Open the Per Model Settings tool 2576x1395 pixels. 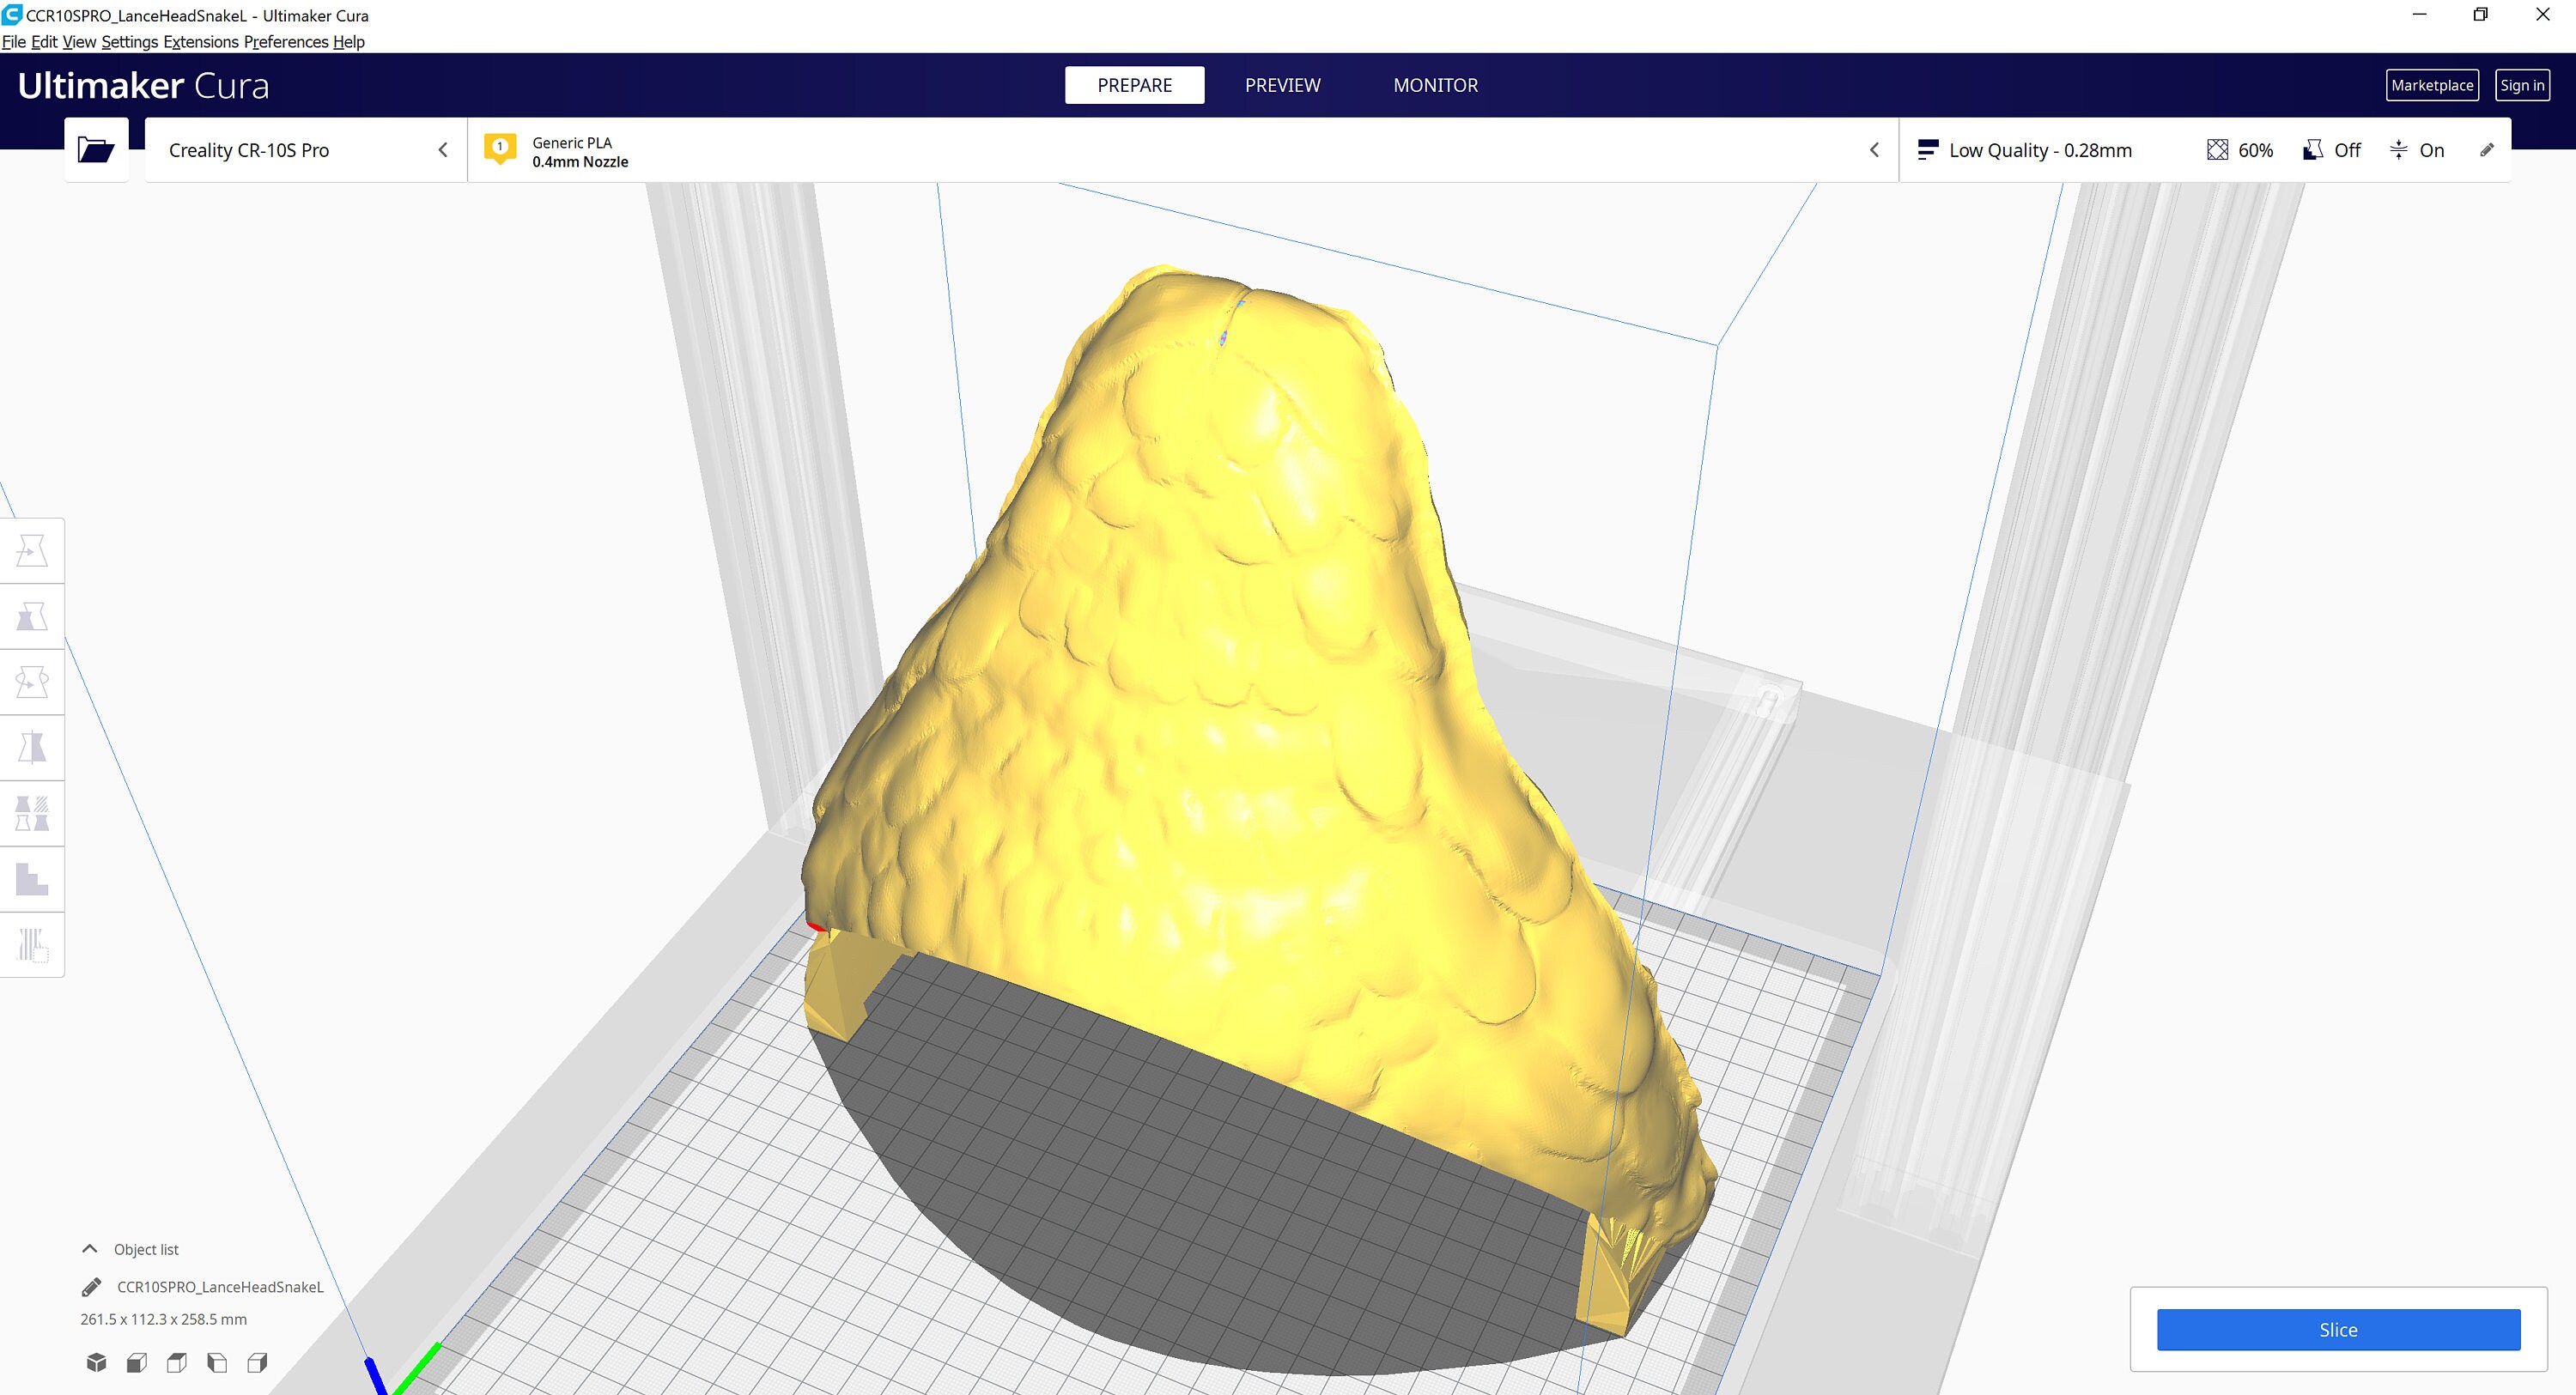click(32, 813)
